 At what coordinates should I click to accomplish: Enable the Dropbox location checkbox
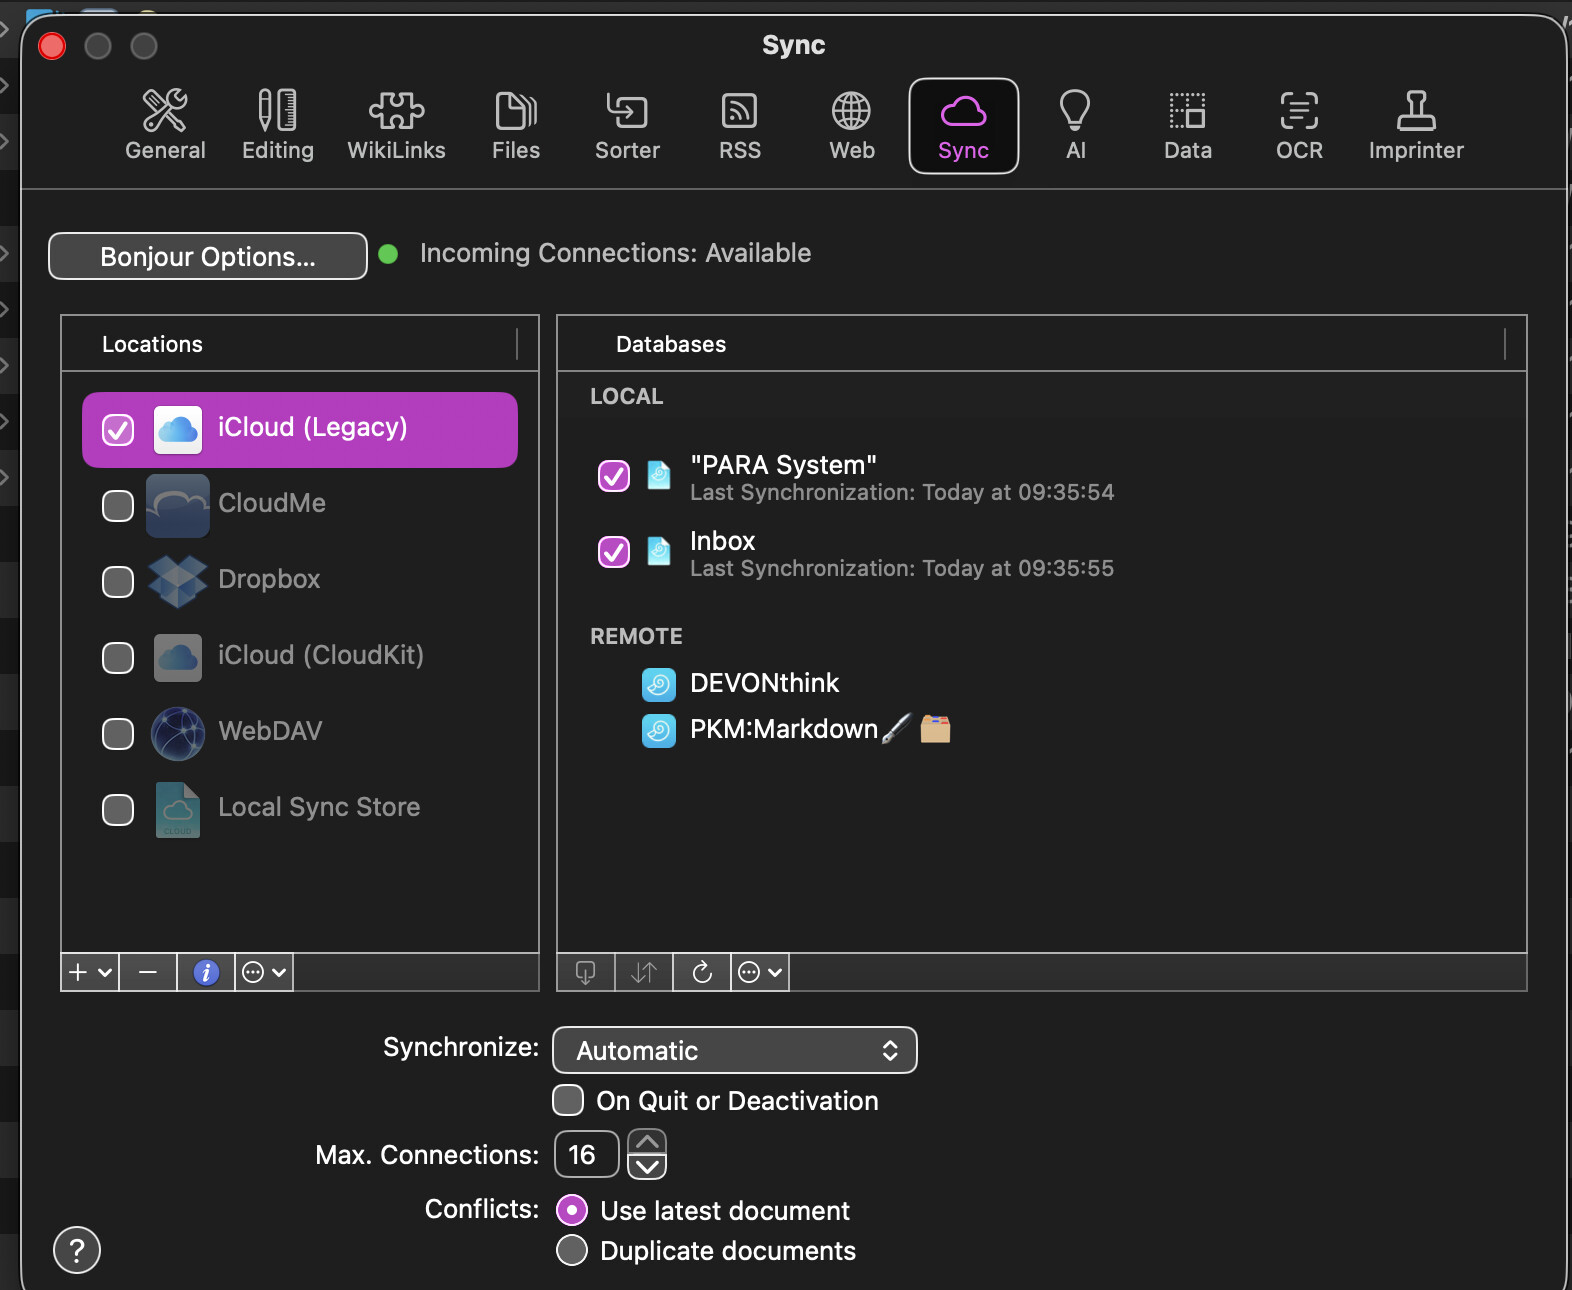tap(118, 581)
